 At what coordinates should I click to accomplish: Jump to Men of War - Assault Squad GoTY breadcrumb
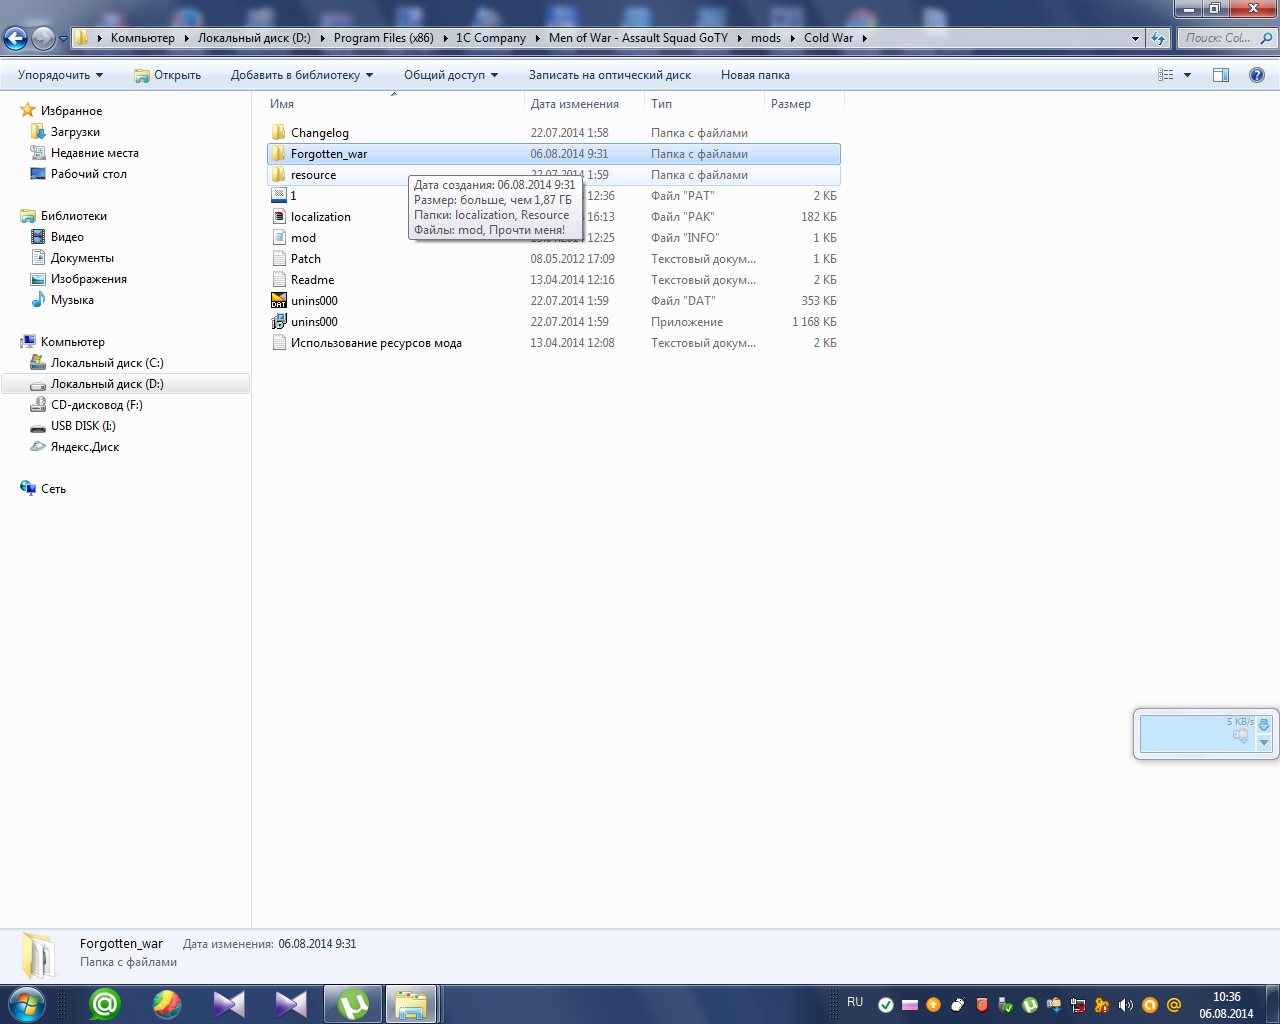click(639, 38)
